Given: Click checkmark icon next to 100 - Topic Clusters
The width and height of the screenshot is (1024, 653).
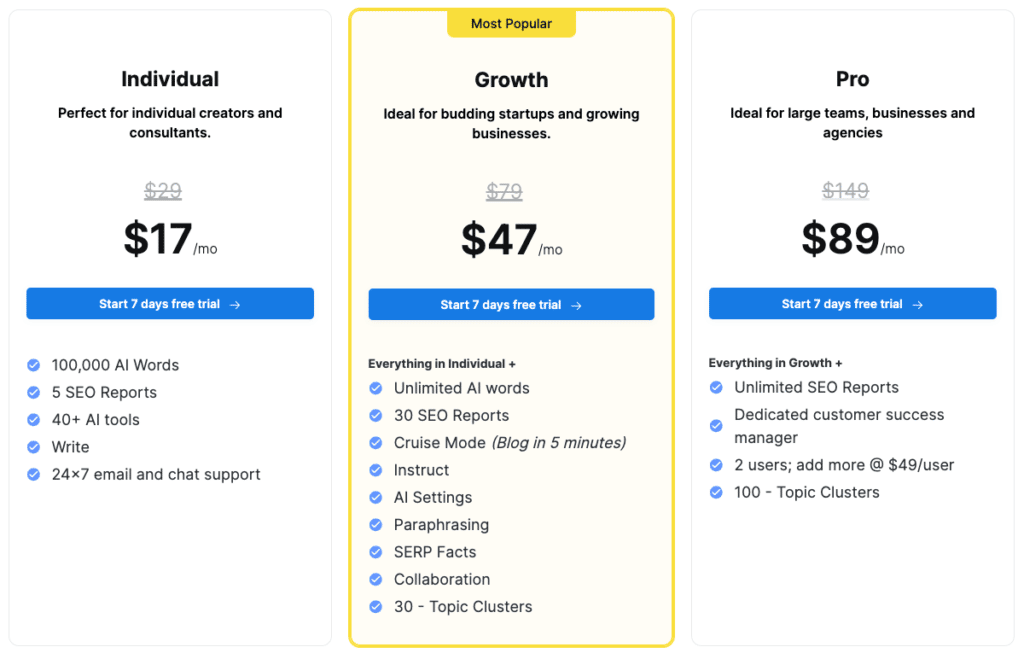Looking at the screenshot, I should pos(716,492).
